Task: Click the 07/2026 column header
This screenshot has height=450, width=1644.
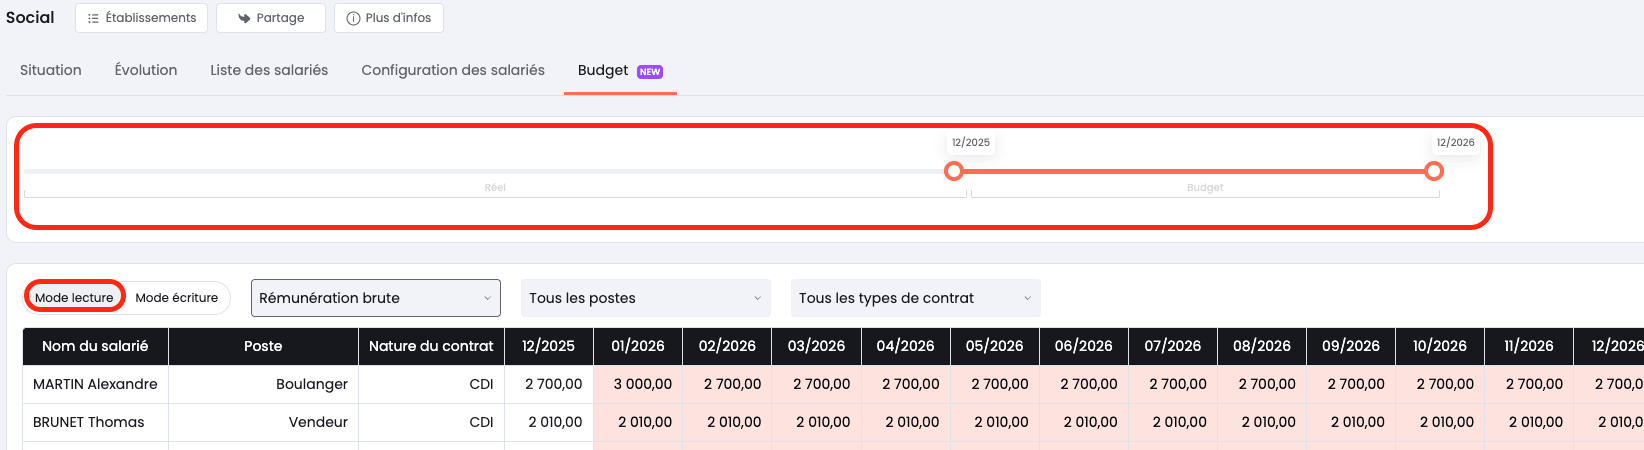Action: coord(1172,346)
